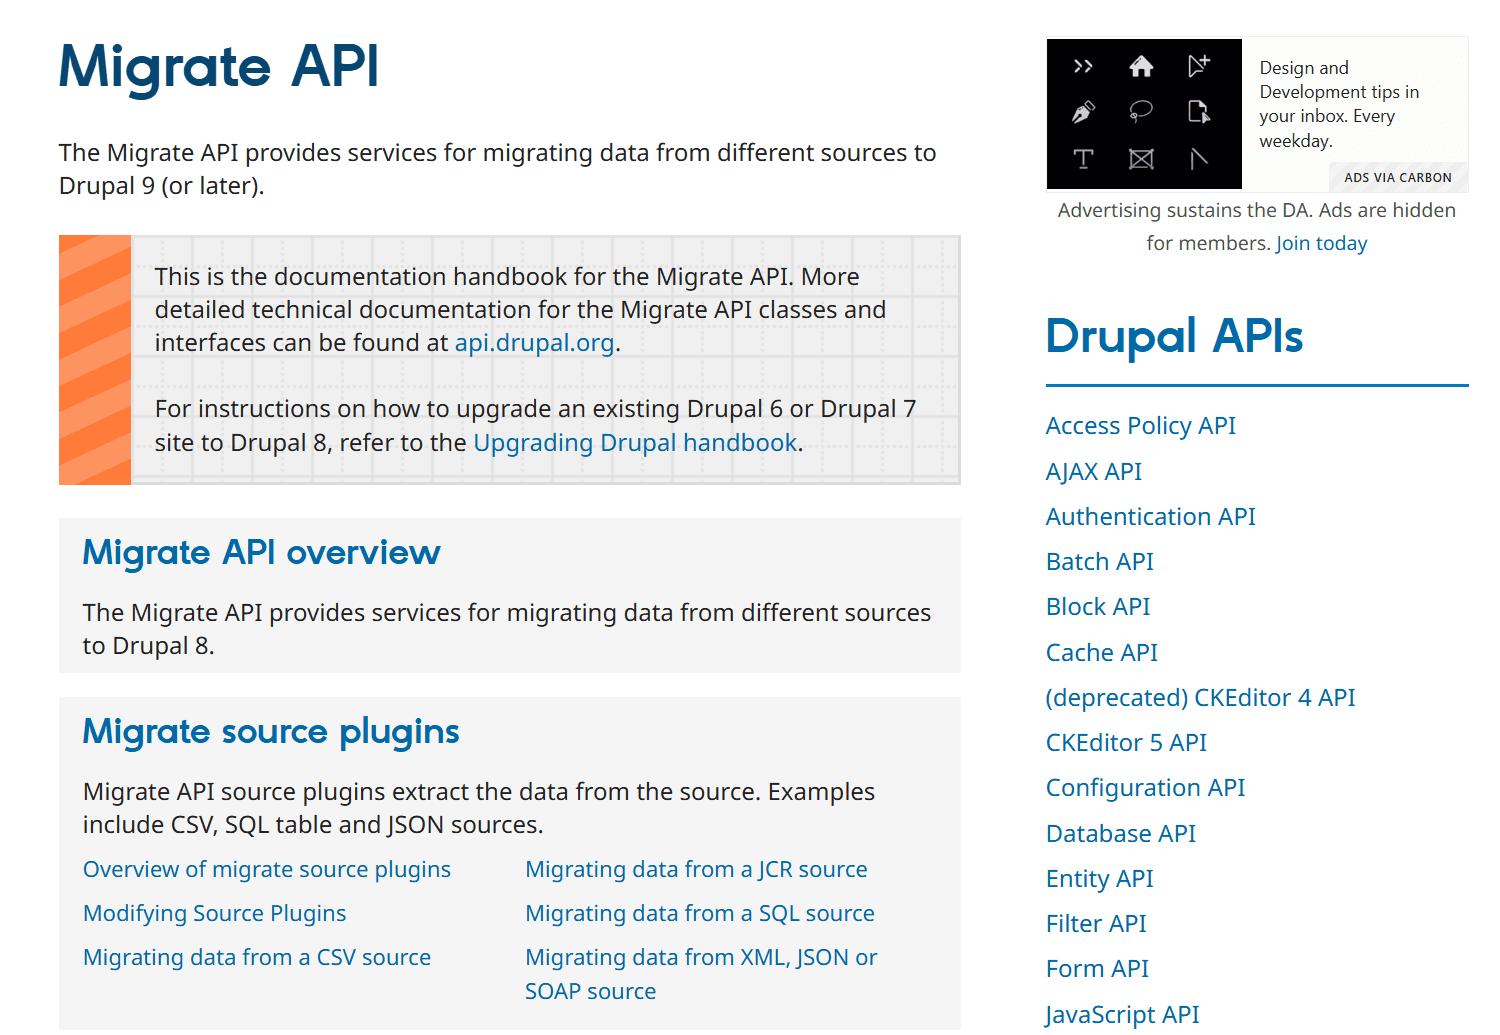Select the deprecated CKEditor 4 API link
1500x1035 pixels.
pyautogui.click(x=1200, y=698)
